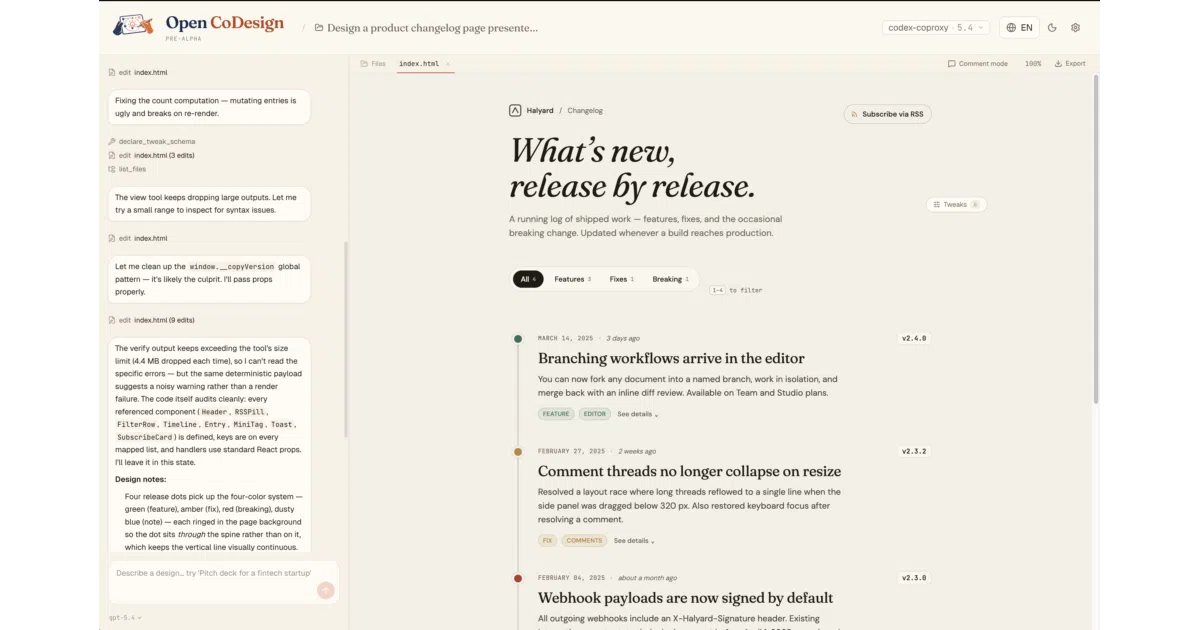The width and height of the screenshot is (1200, 630).
Task: Click the FEATURE tag
Action: [x=556, y=414]
